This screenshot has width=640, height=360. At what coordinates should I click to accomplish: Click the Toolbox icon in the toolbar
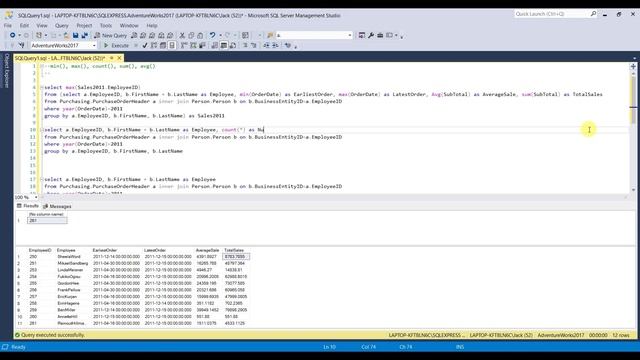pyautogui.click(x=380, y=36)
